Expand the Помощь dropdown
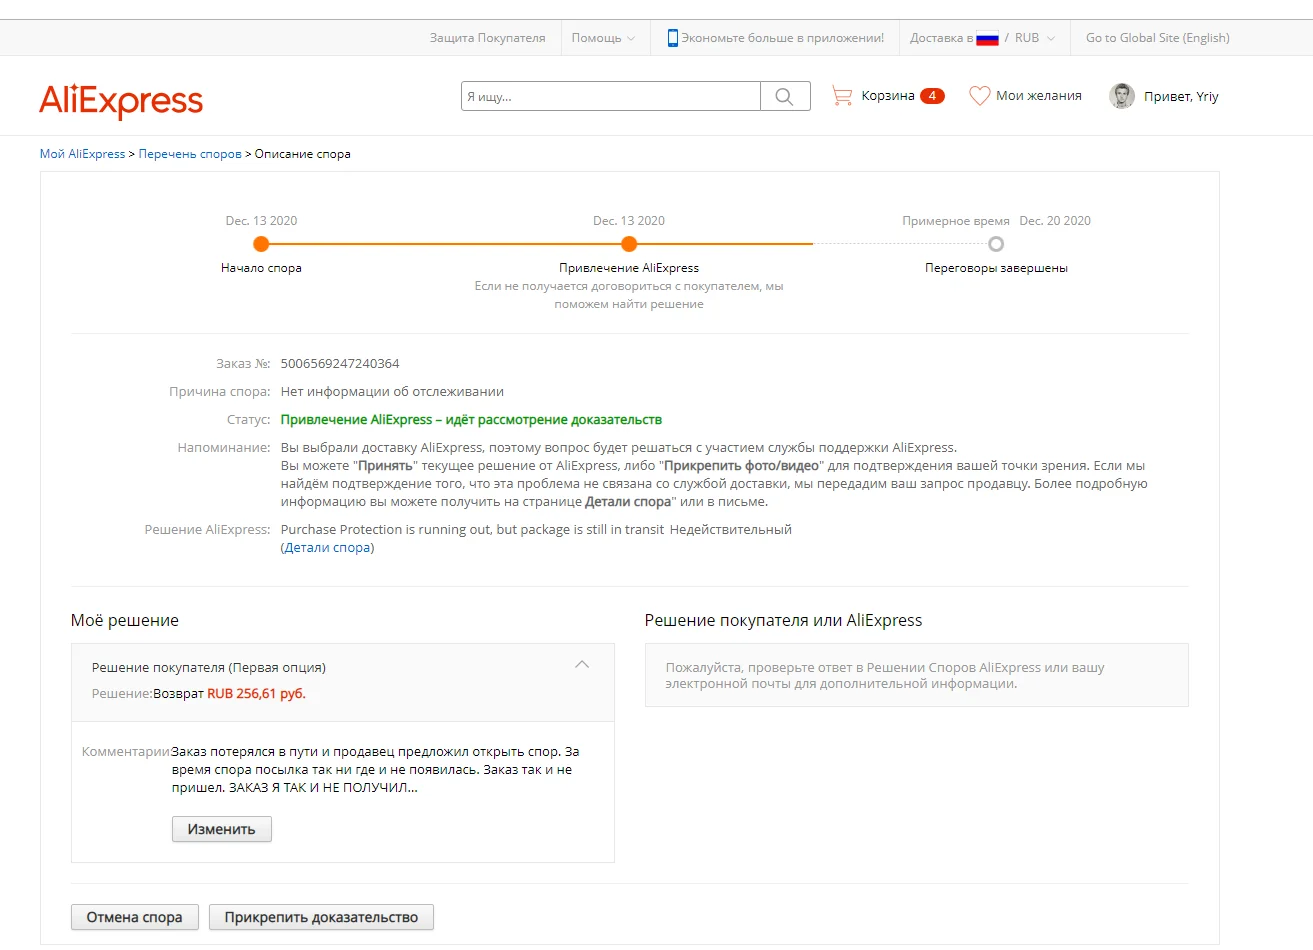Image resolution: width=1313 pixels, height=950 pixels. tap(603, 38)
